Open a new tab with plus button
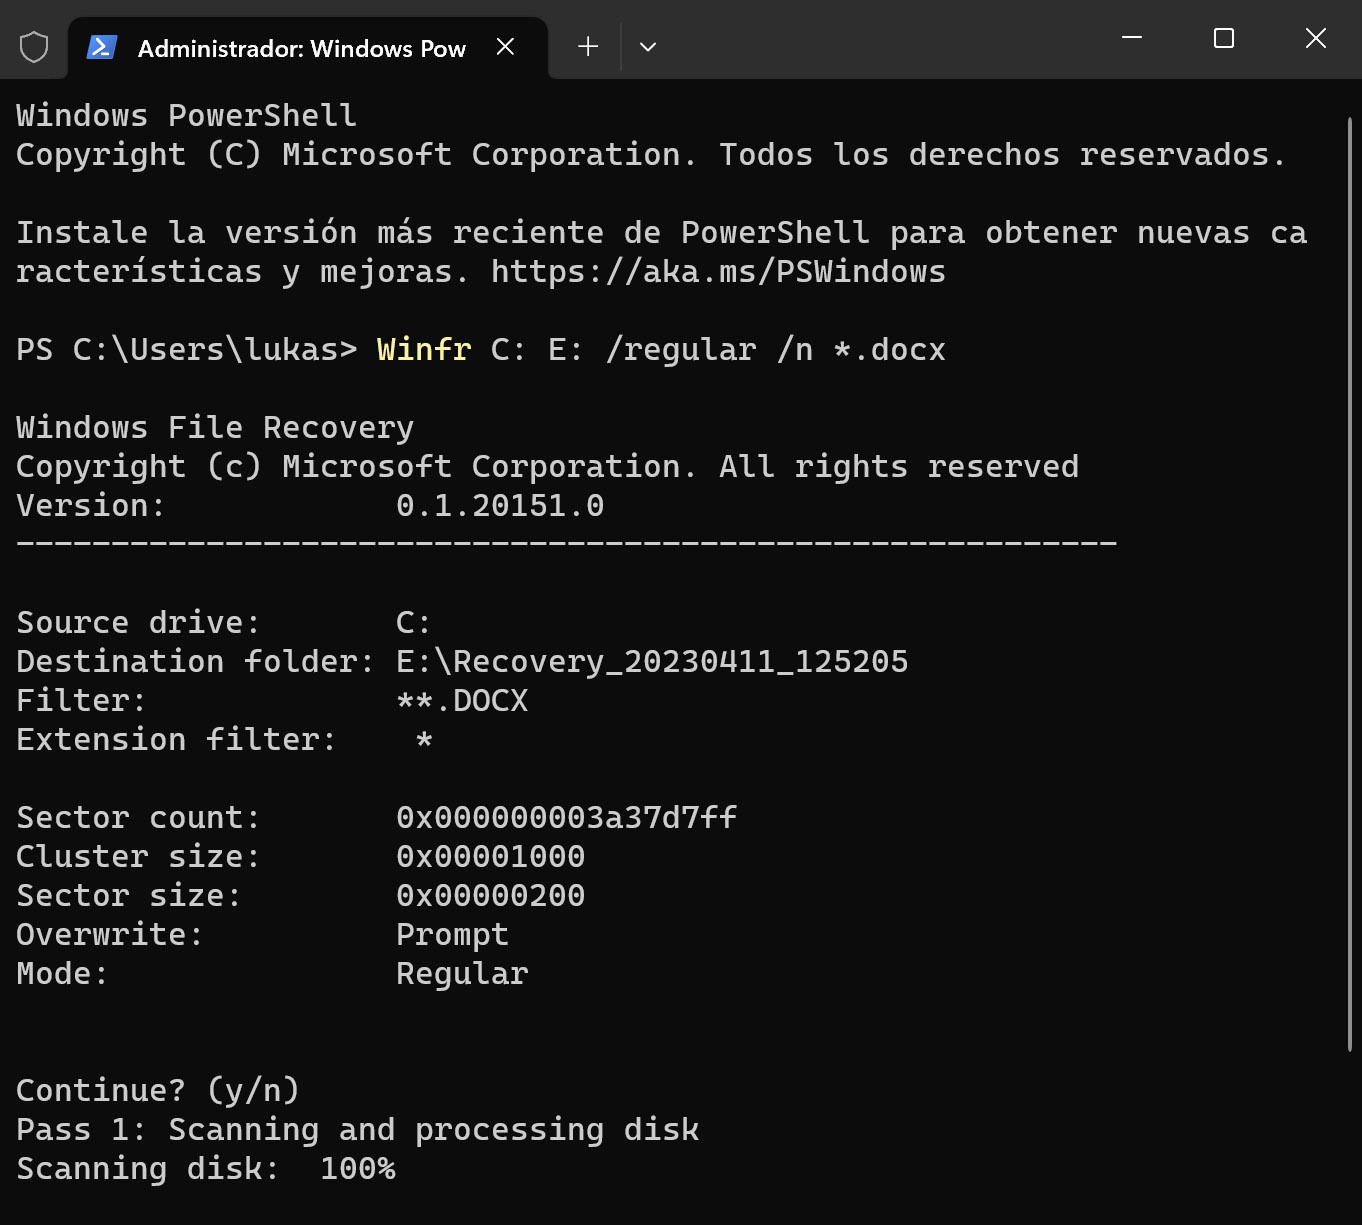 [588, 46]
